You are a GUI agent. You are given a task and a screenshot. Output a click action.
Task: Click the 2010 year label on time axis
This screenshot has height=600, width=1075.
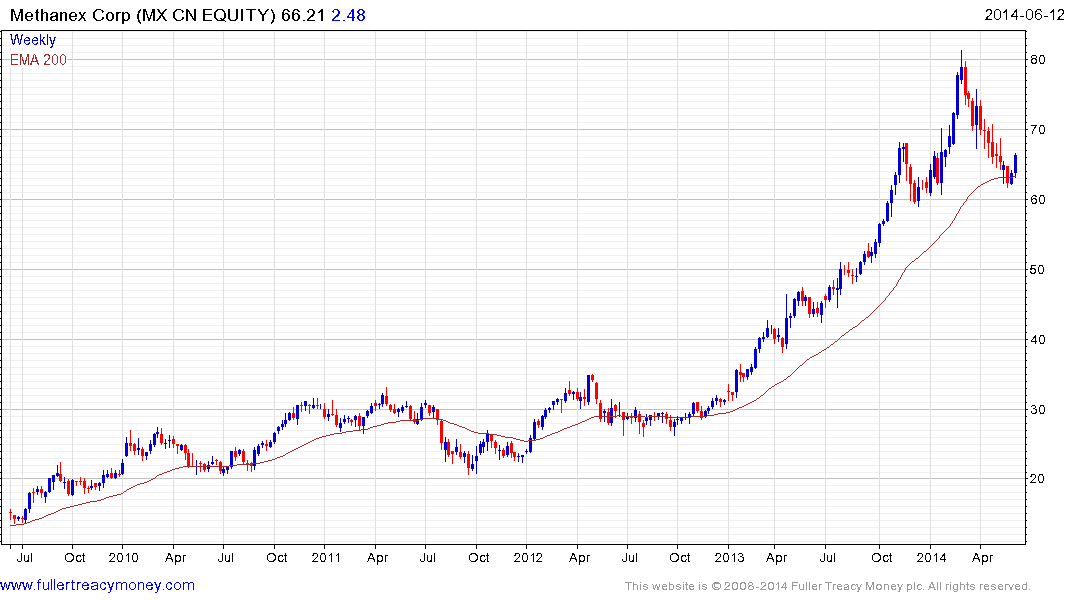point(123,557)
